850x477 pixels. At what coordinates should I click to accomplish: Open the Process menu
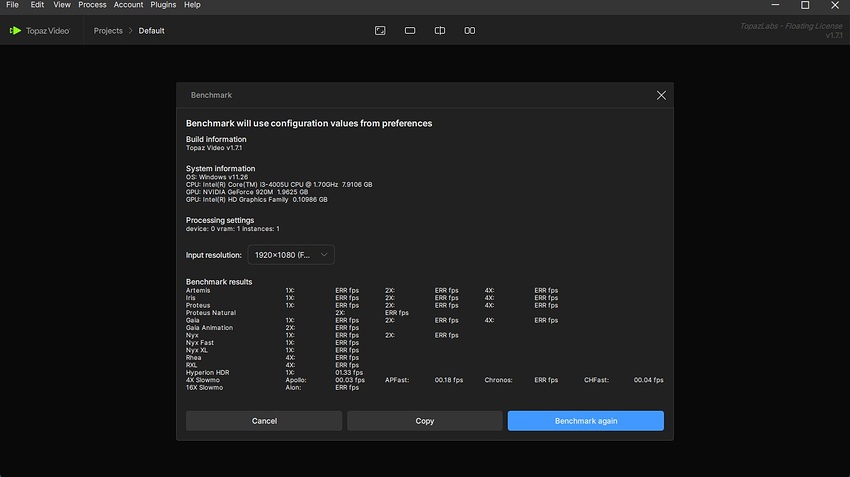pos(92,5)
